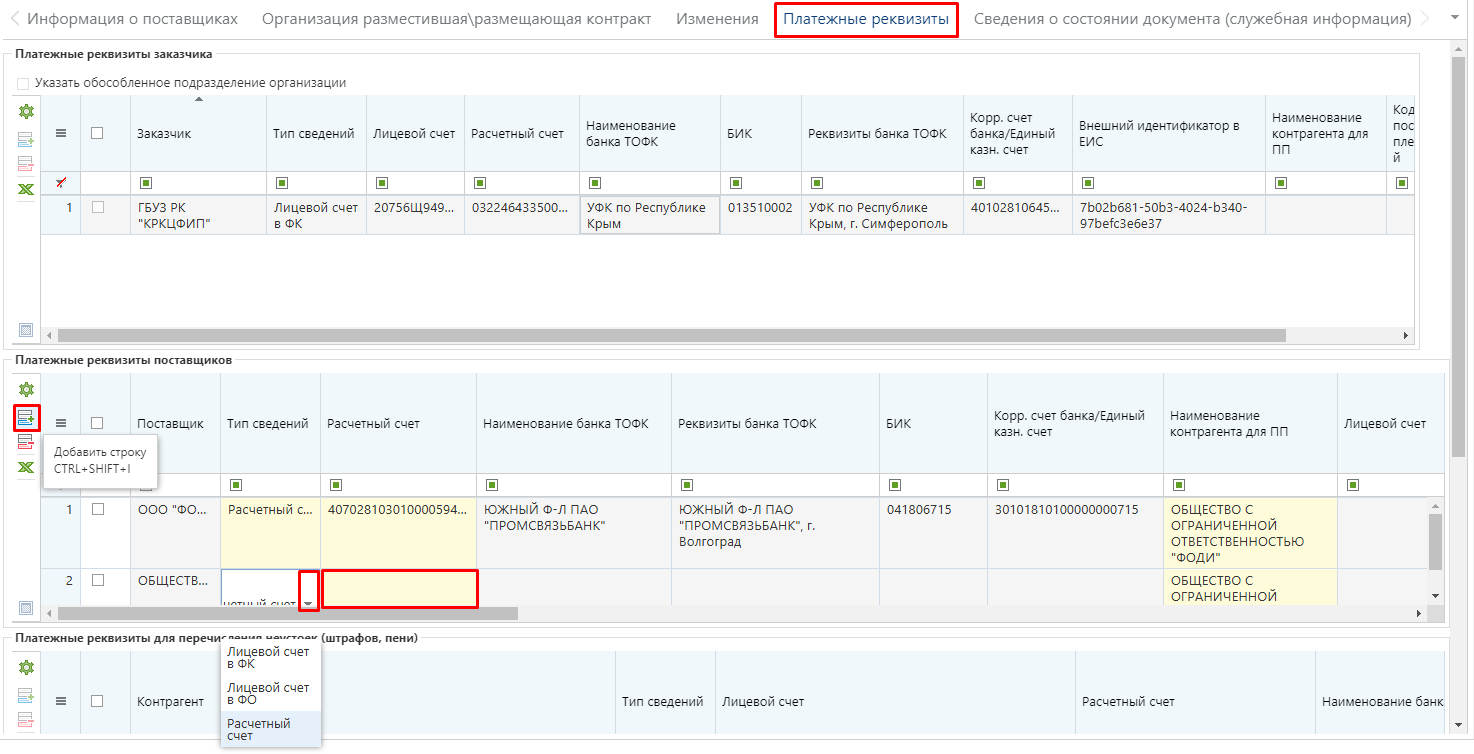1474x754 pixels.
Task: Open БИК filter operator in customer grid
Action: pyautogui.click(x=735, y=183)
